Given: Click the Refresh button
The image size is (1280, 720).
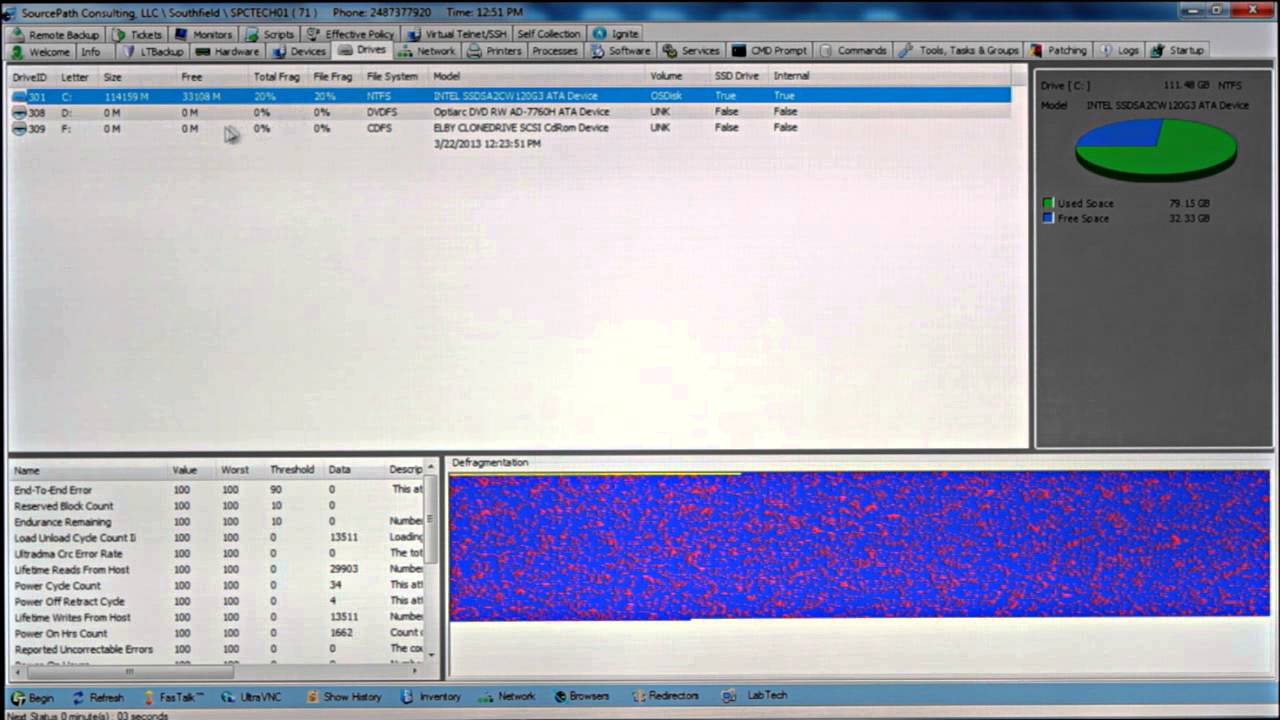Looking at the screenshot, I should pos(97,697).
